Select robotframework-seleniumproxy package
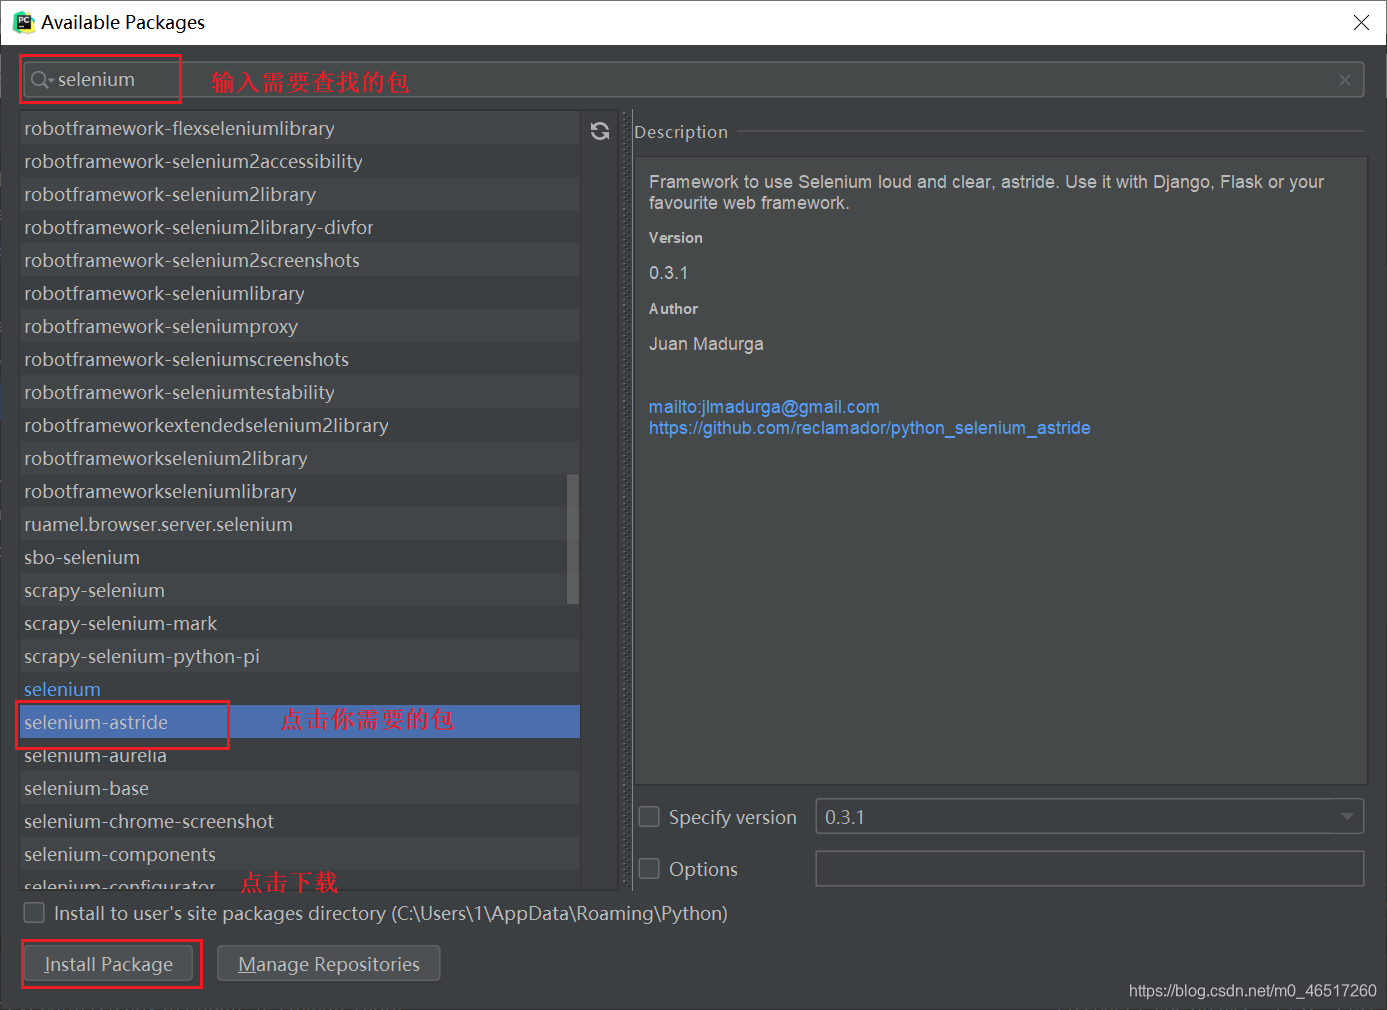Image resolution: width=1387 pixels, height=1010 pixels. pos(300,326)
